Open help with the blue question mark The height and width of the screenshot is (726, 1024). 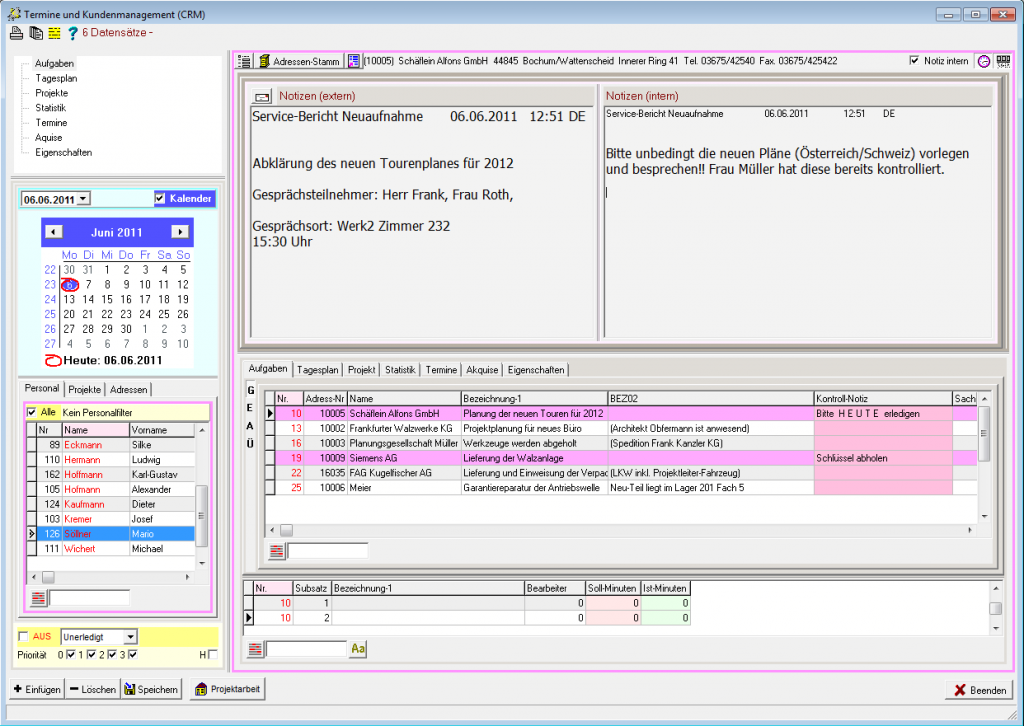tap(72, 33)
